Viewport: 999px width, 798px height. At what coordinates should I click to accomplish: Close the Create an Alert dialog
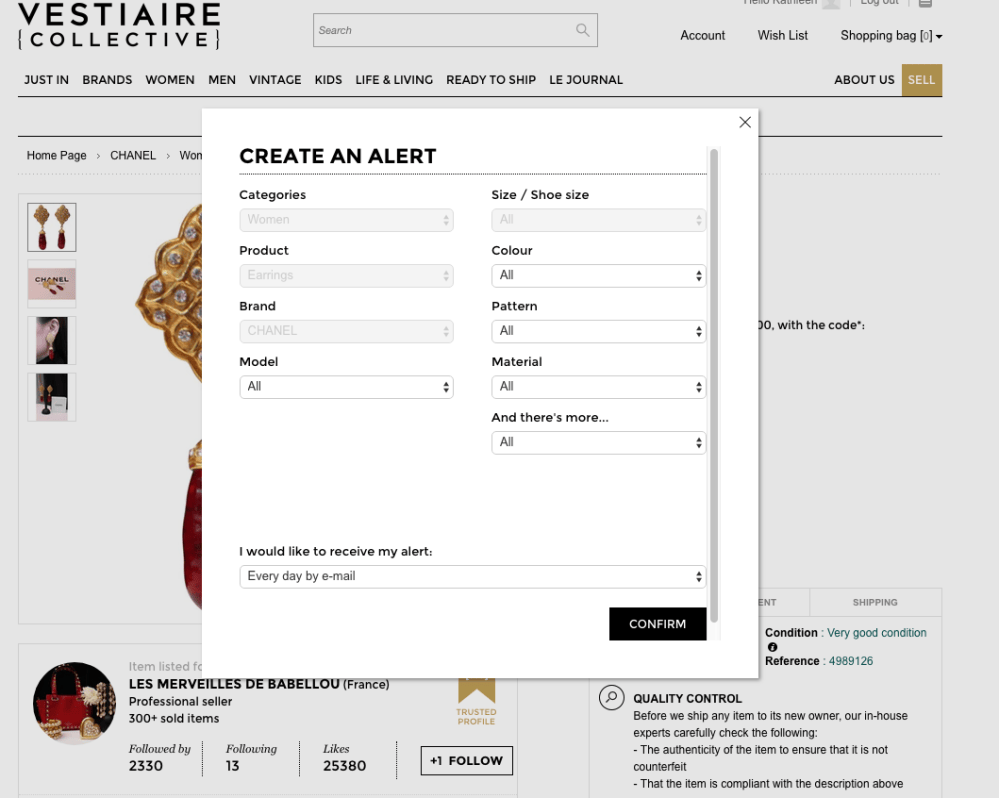[745, 122]
